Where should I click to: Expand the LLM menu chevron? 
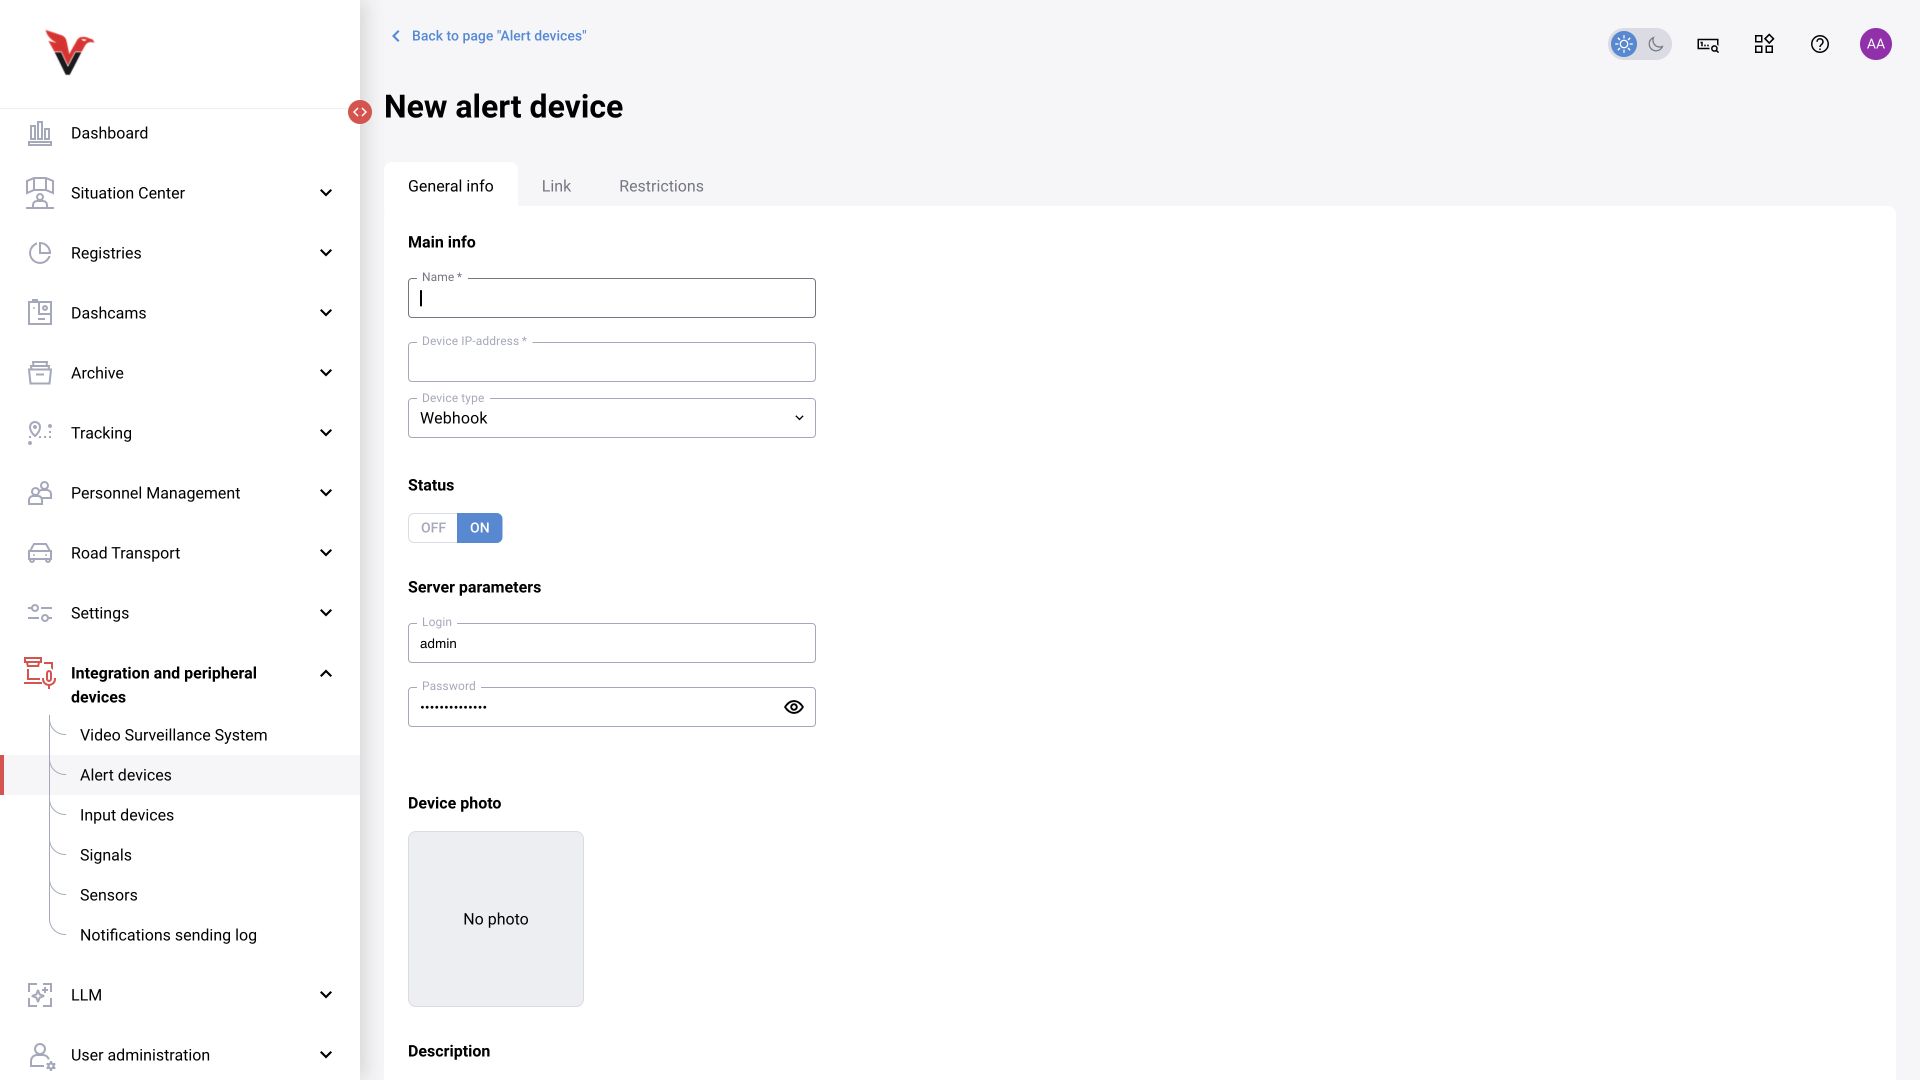tap(326, 995)
